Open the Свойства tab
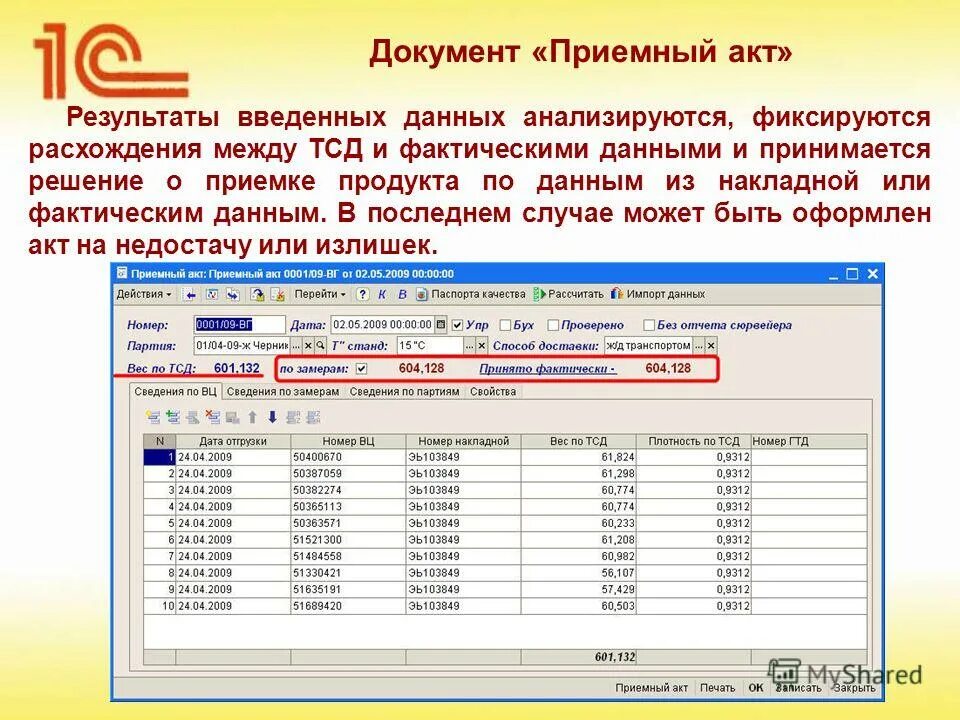The image size is (960, 720). pyautogui.click(x=493, y=392)
